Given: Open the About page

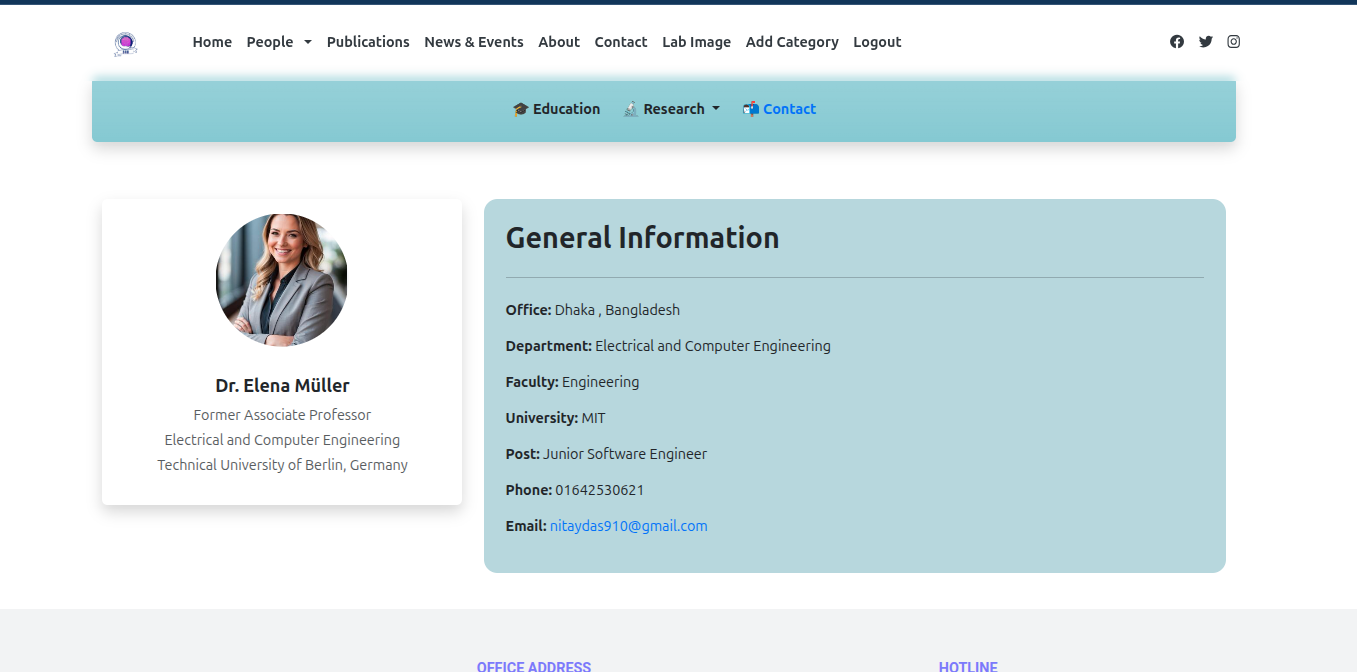Looking at the screenshot, I should tap(558, 42).
